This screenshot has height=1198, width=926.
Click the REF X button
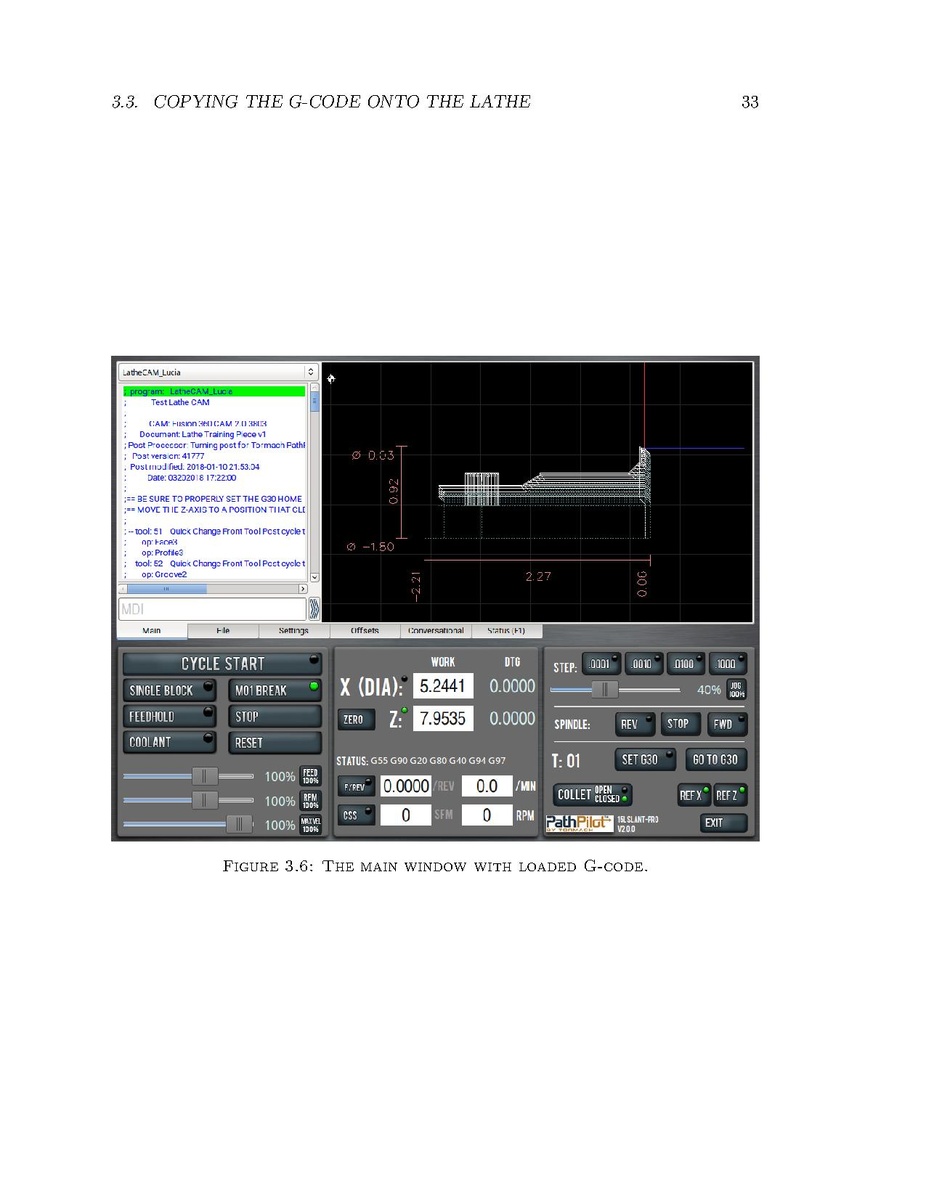tap(694, 795)
